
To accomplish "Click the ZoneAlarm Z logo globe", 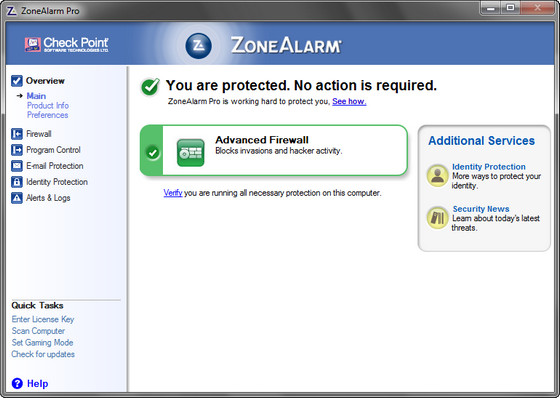I will click(198, 46).
